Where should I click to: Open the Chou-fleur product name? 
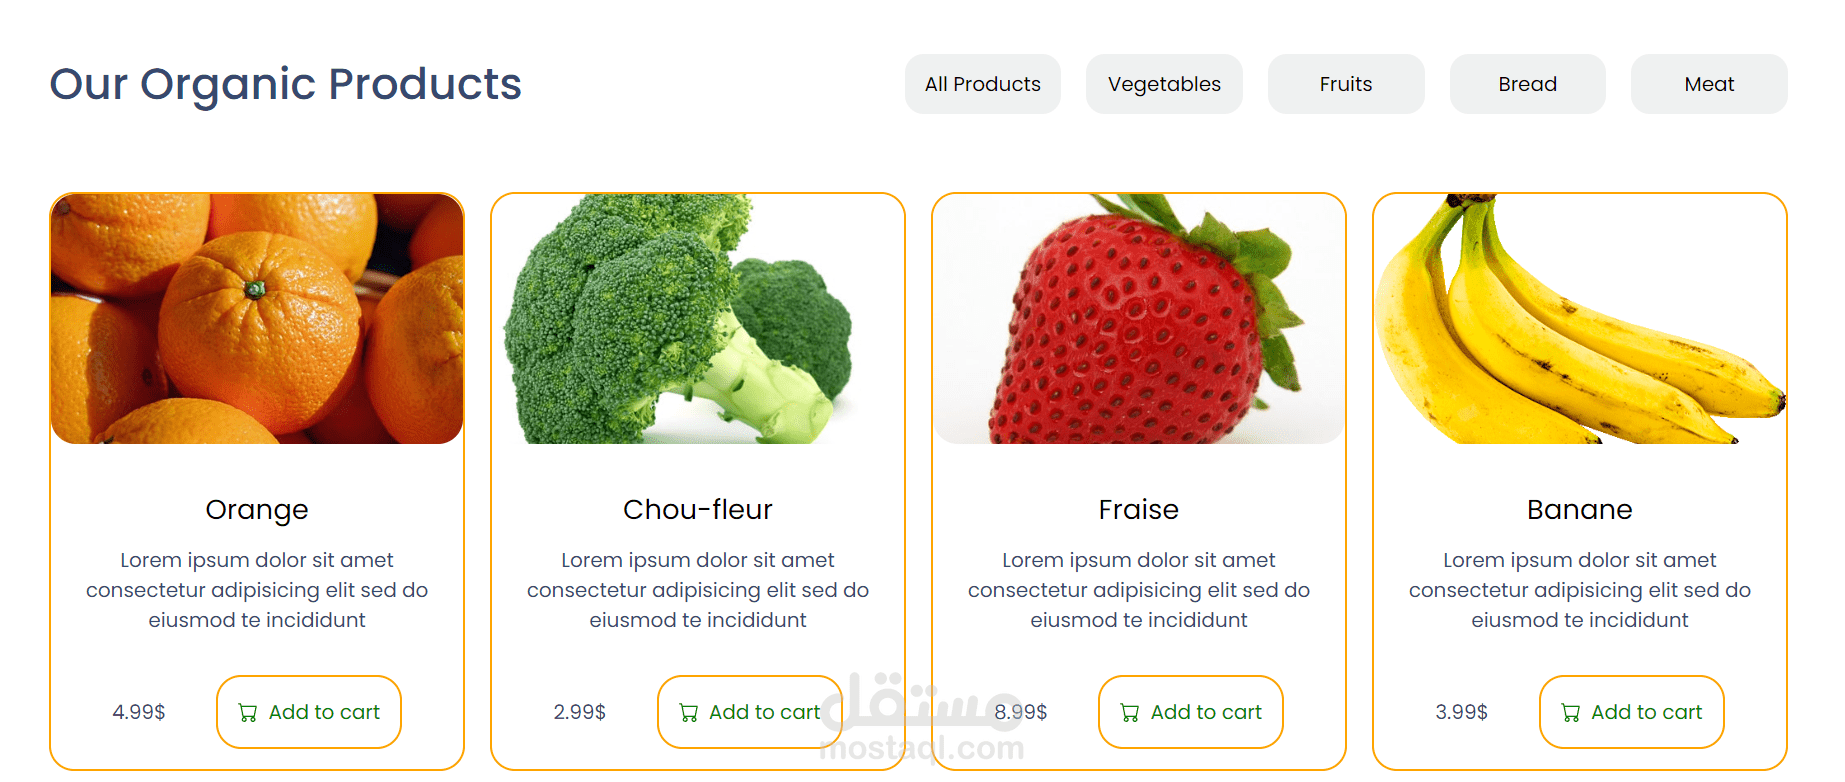click(698, 510)
